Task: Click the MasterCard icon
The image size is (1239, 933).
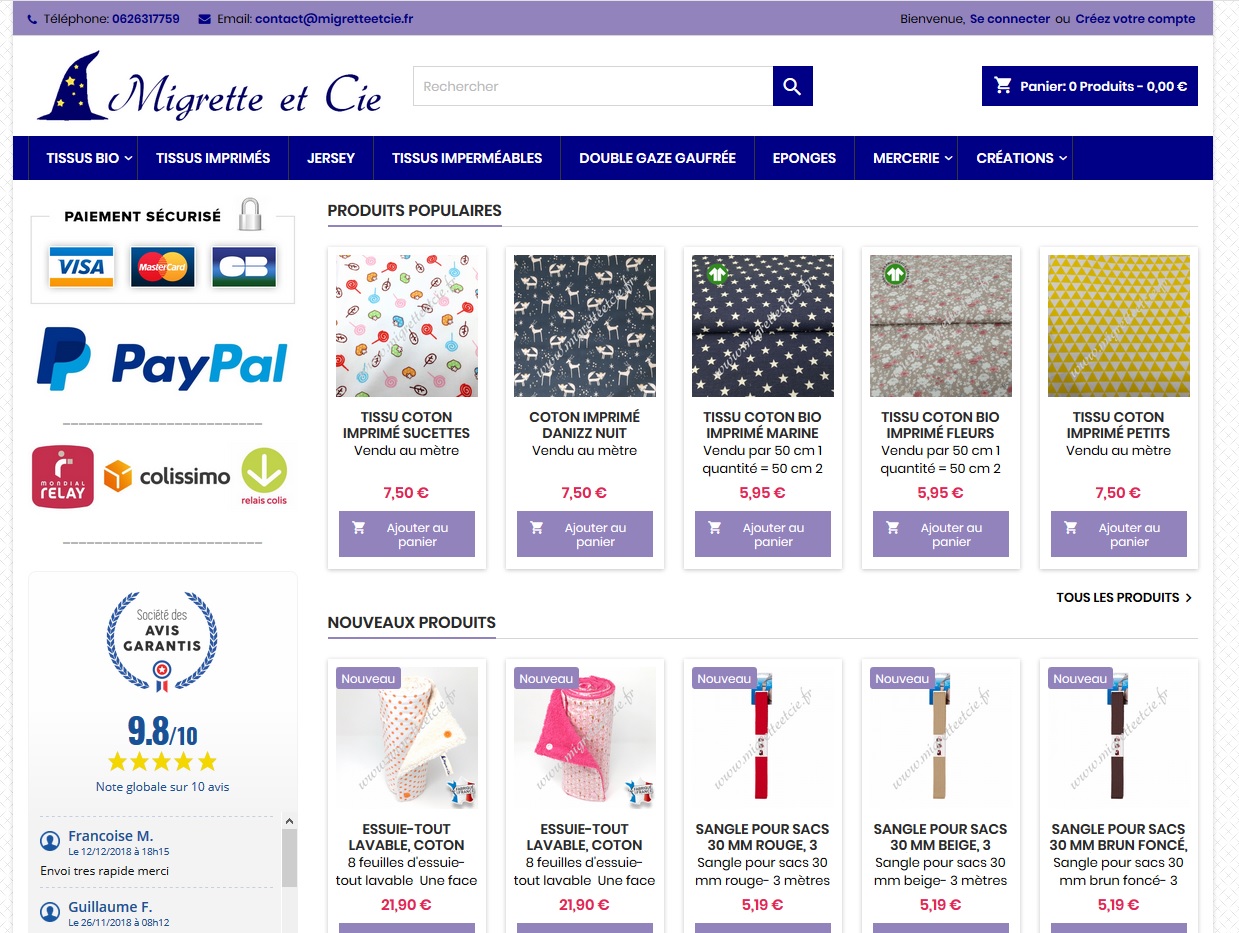Action: [162, 267]
